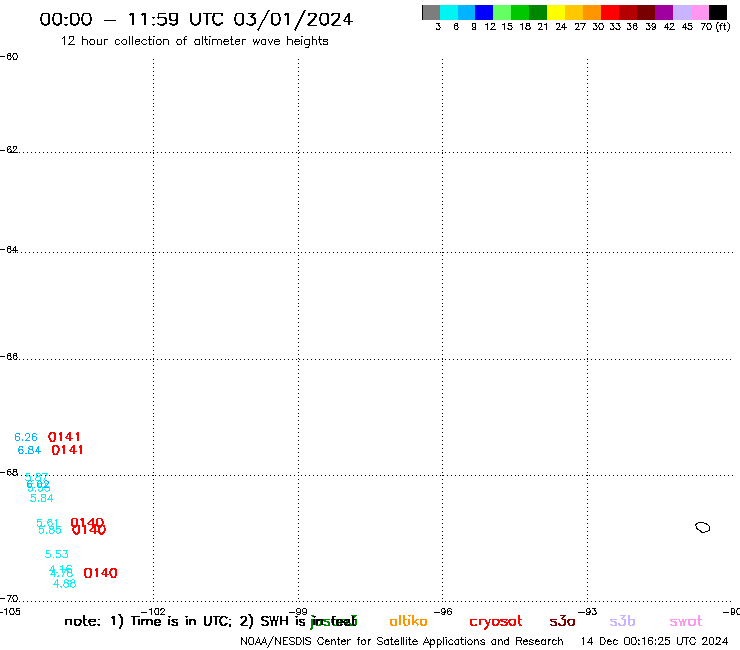
Task: Select the cyan swatch in the legend
Action: coord(449,12)
